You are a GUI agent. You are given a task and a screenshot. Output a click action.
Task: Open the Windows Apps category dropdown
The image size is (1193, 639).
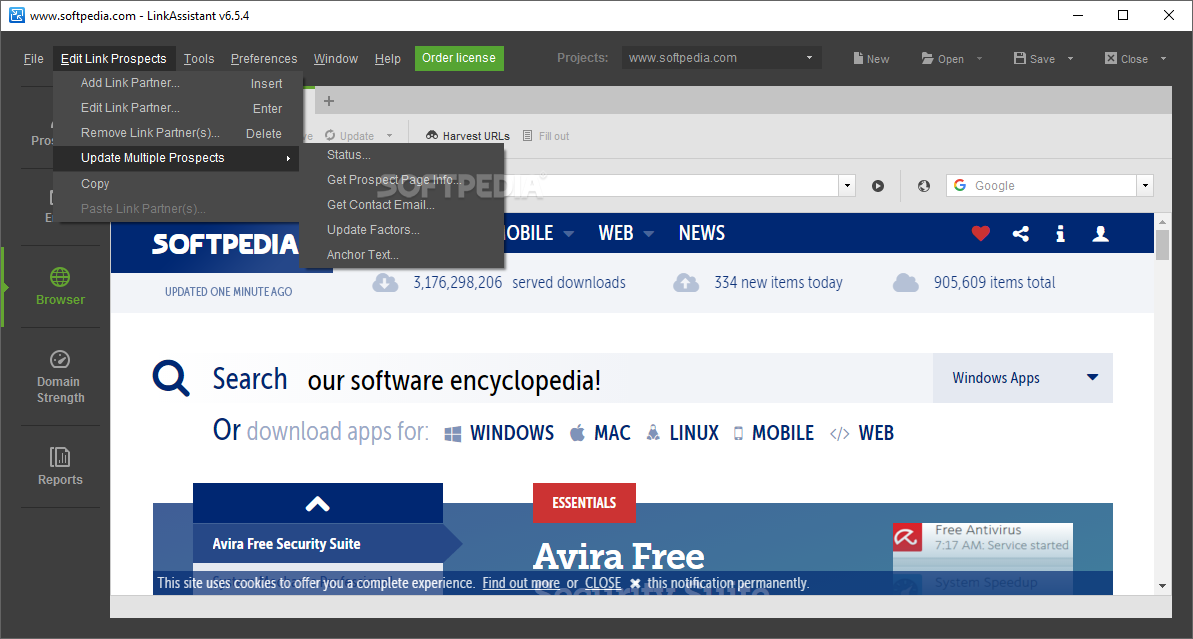point(1023,378)
